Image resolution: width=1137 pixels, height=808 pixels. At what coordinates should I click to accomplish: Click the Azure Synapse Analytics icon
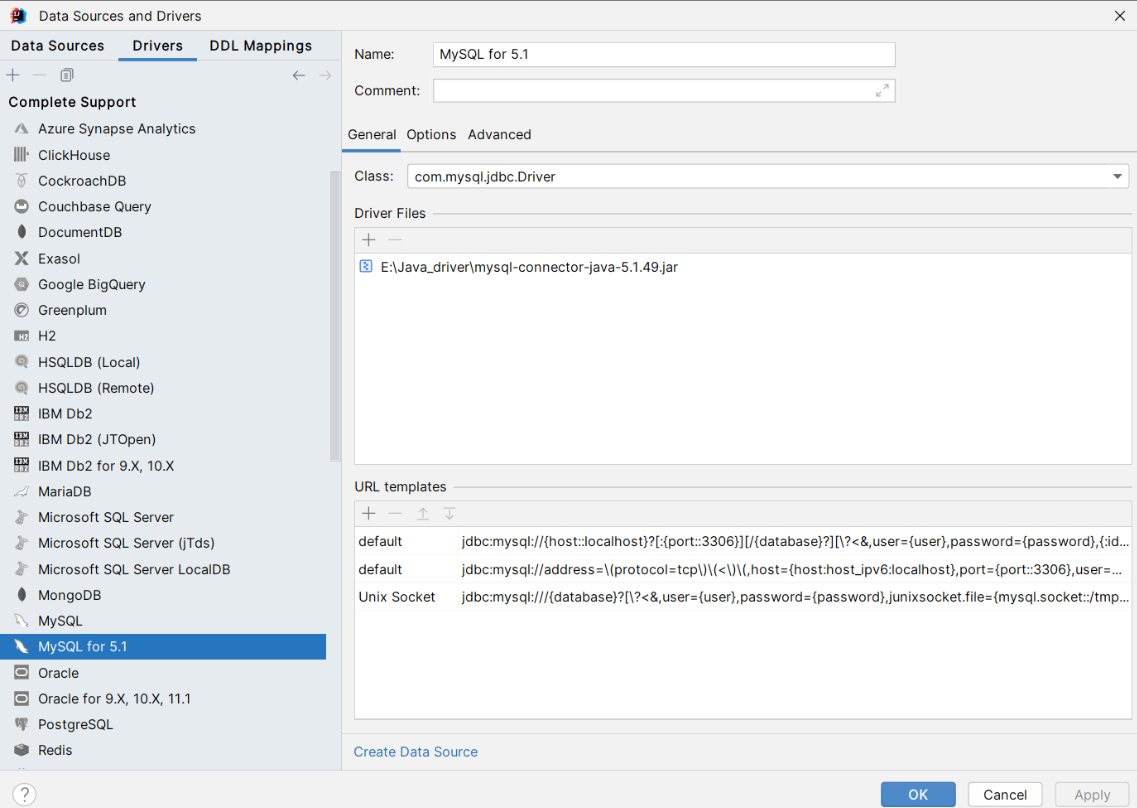click(22, 128)
